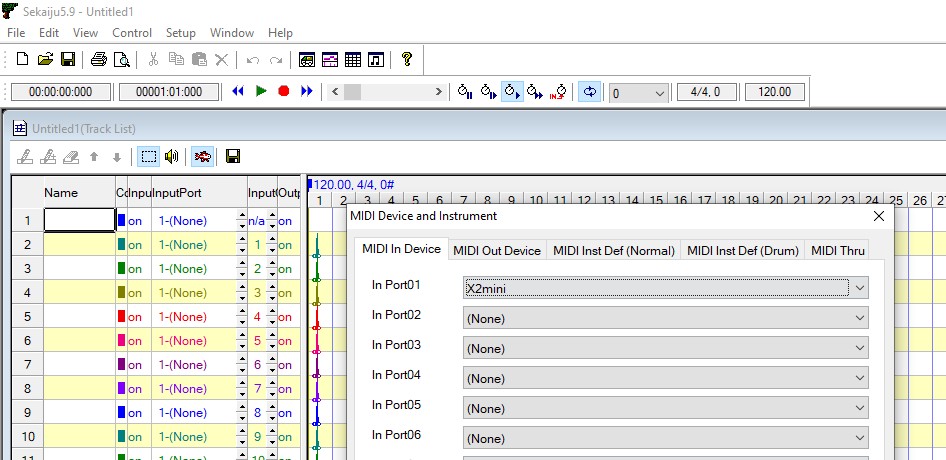Print with the printer icon
This screenshot has width=946, height=460.
click(x=99, y=59)
